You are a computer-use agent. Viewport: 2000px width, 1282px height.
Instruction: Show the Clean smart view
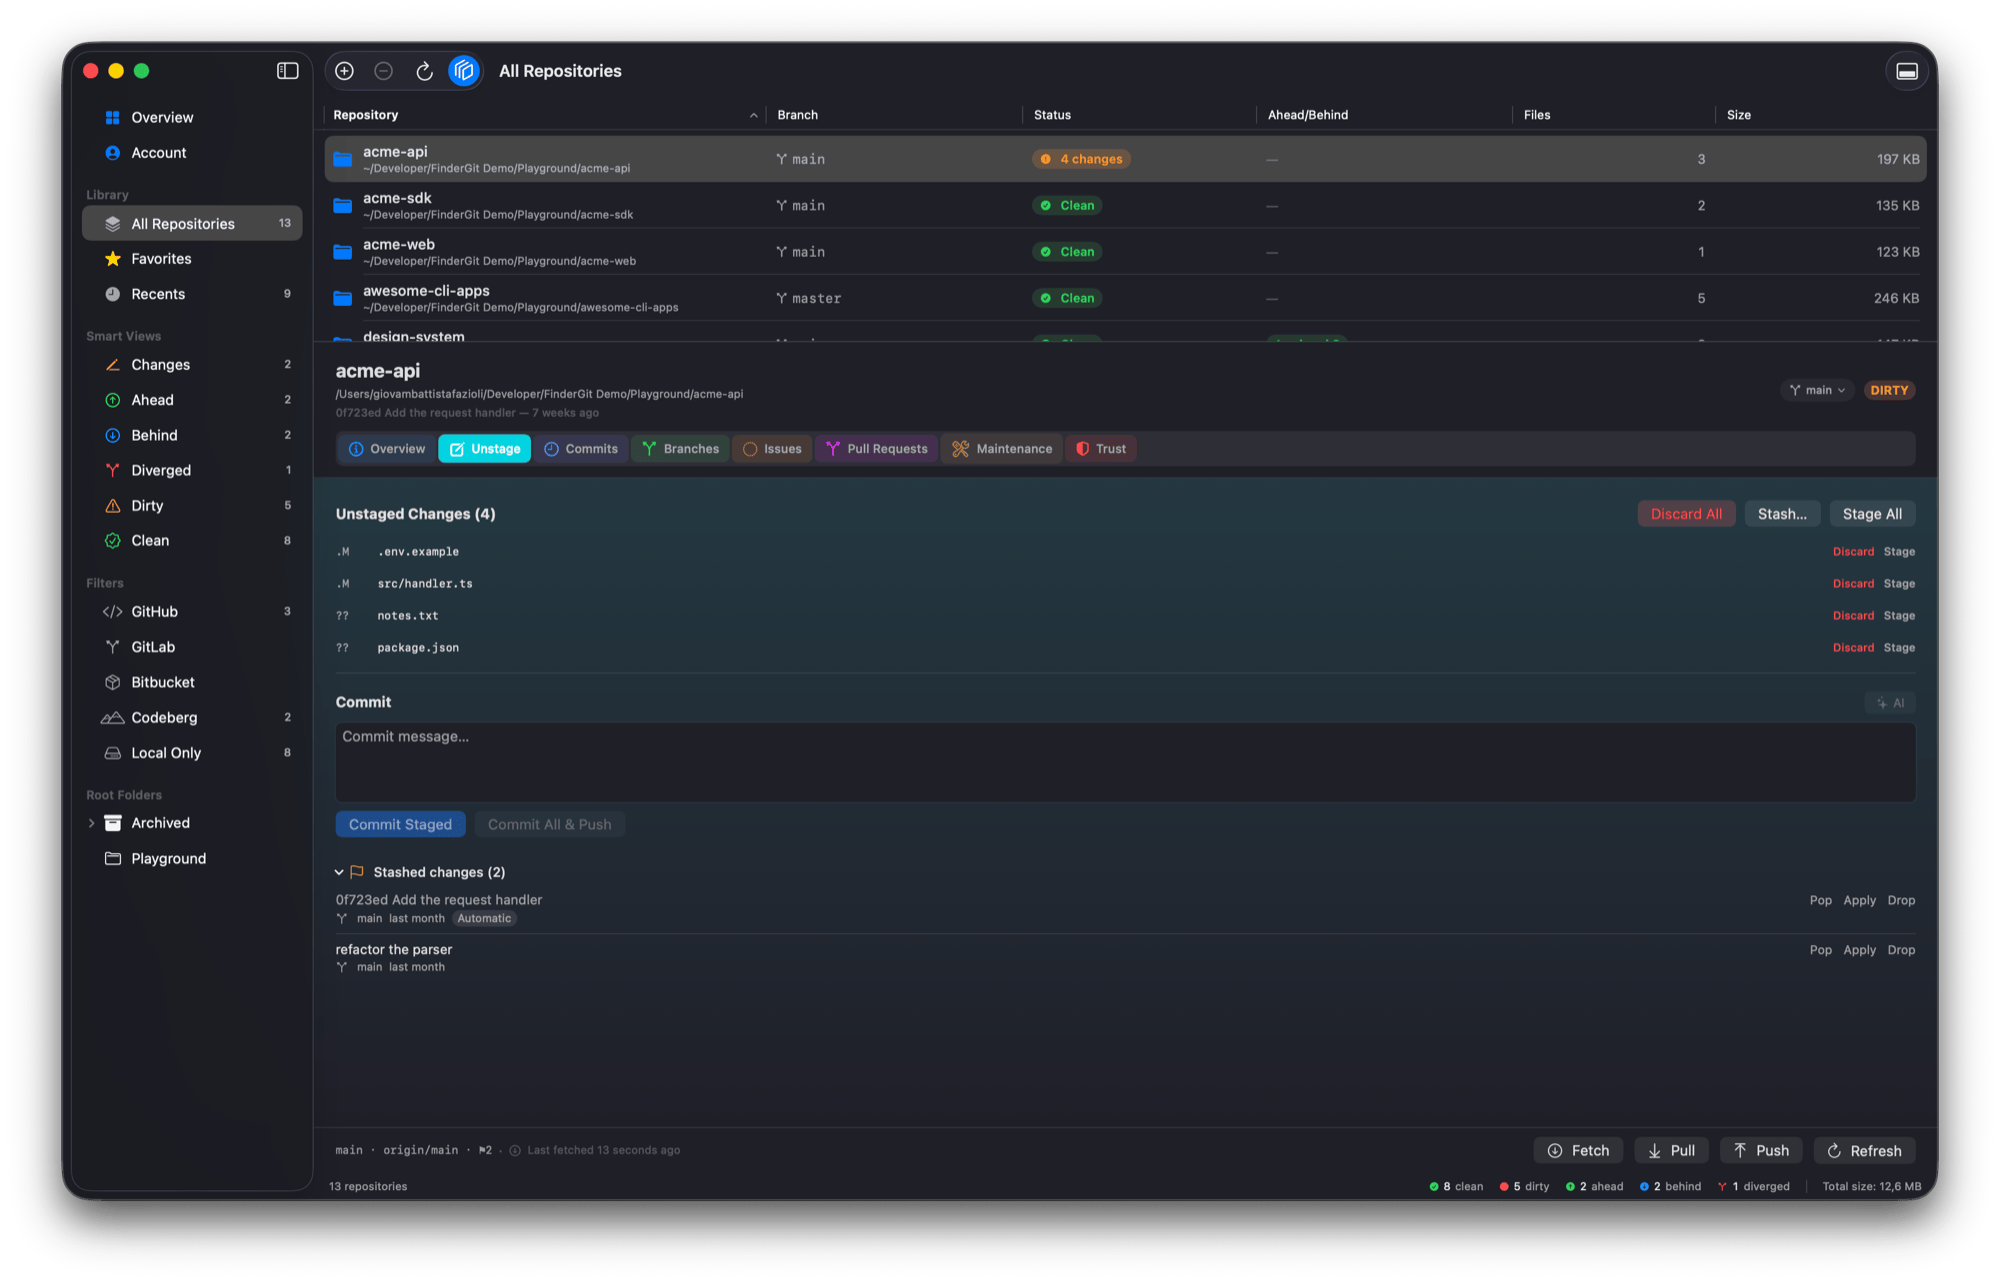coord(192,541)
